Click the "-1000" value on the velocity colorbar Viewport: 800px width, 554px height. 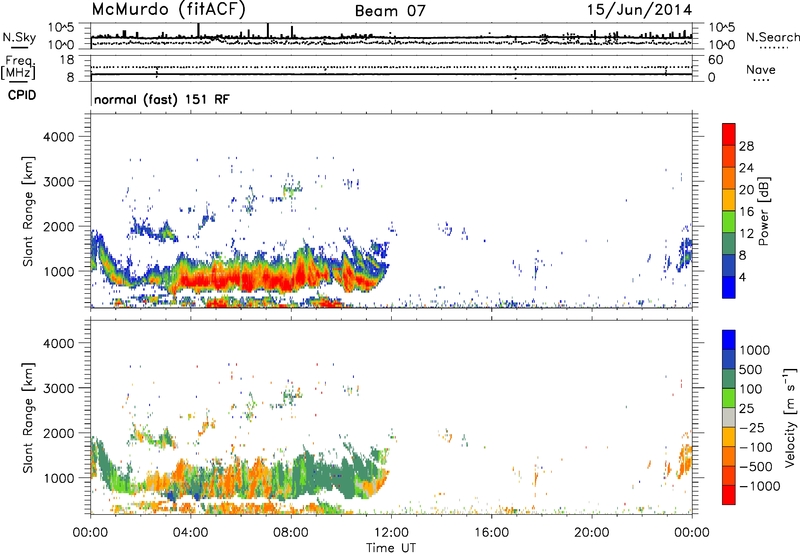click(x=759, y=486)
